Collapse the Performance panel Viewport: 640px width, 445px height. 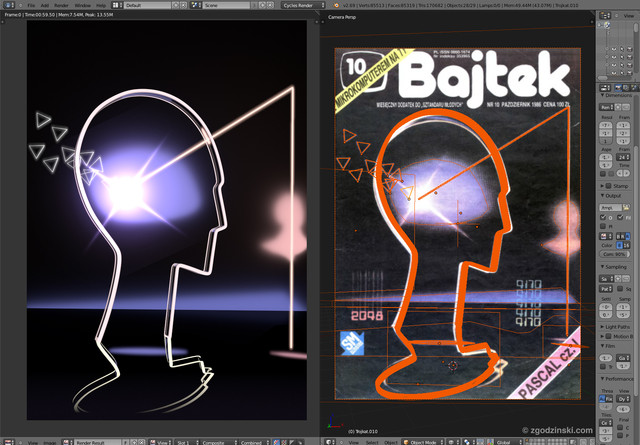(x=617, y=379)
